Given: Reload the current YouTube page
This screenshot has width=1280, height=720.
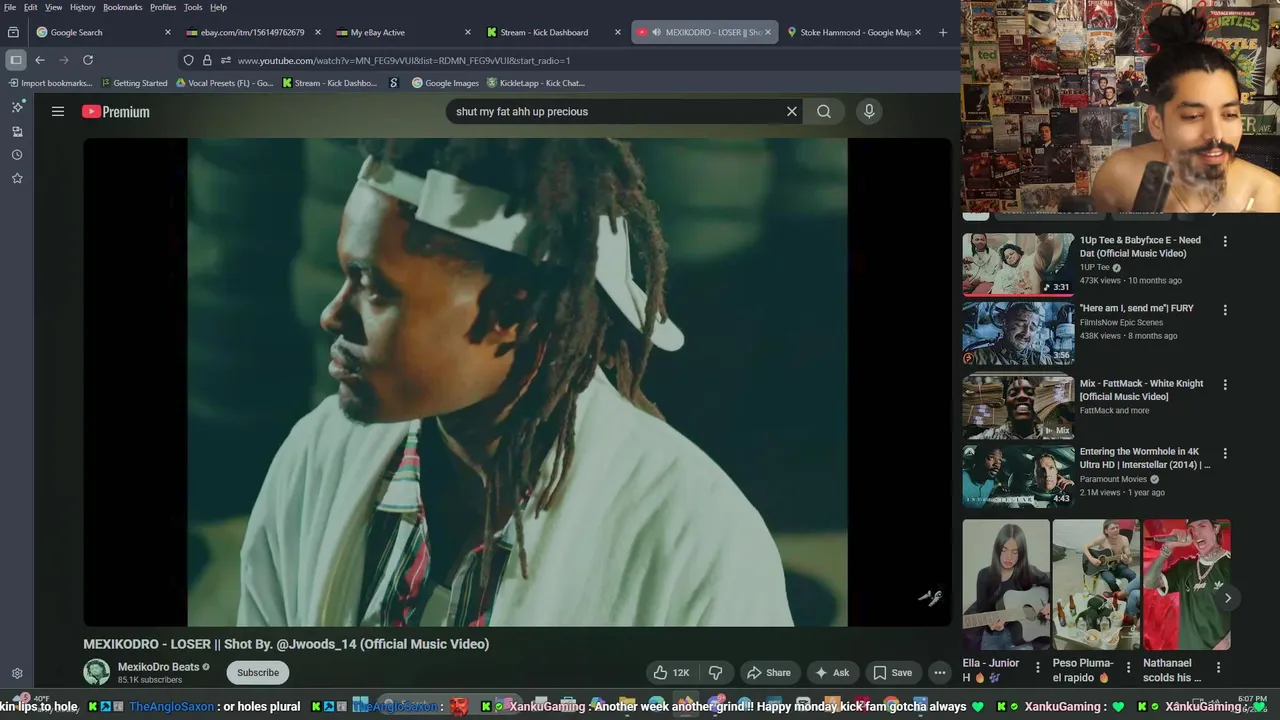Looking at the screenshot, I should tap(88, 60).
